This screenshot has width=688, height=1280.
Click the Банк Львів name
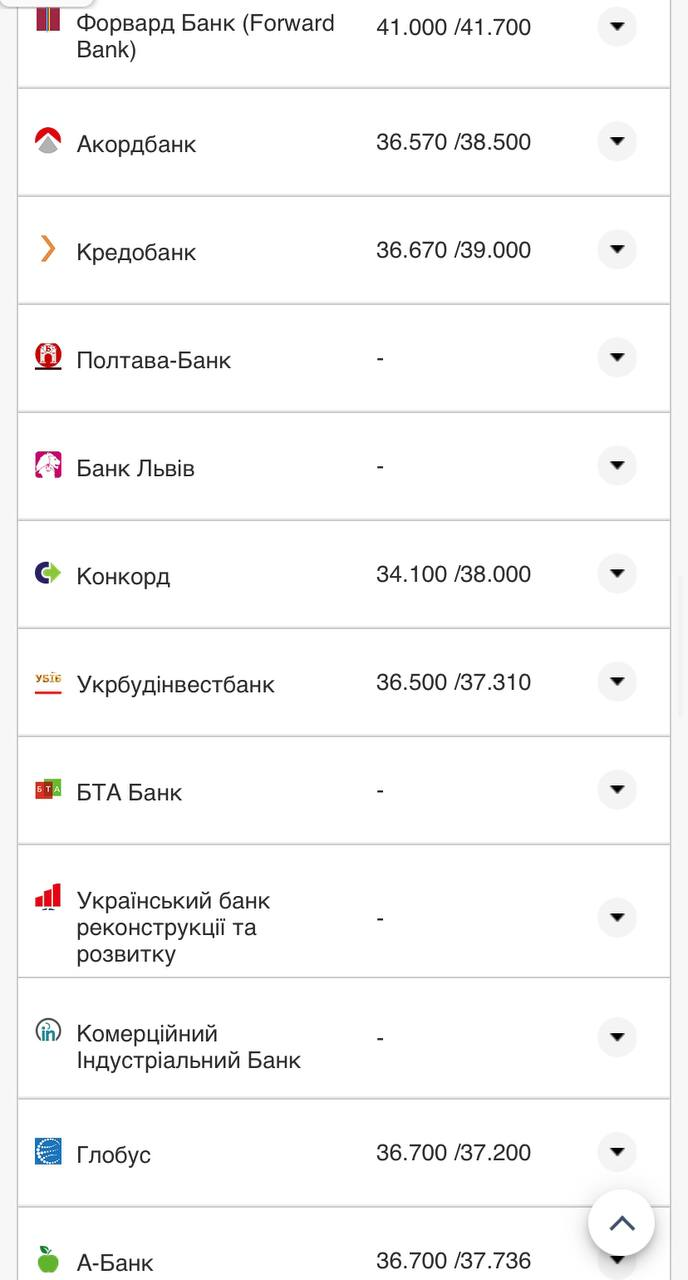coord(135,468)
